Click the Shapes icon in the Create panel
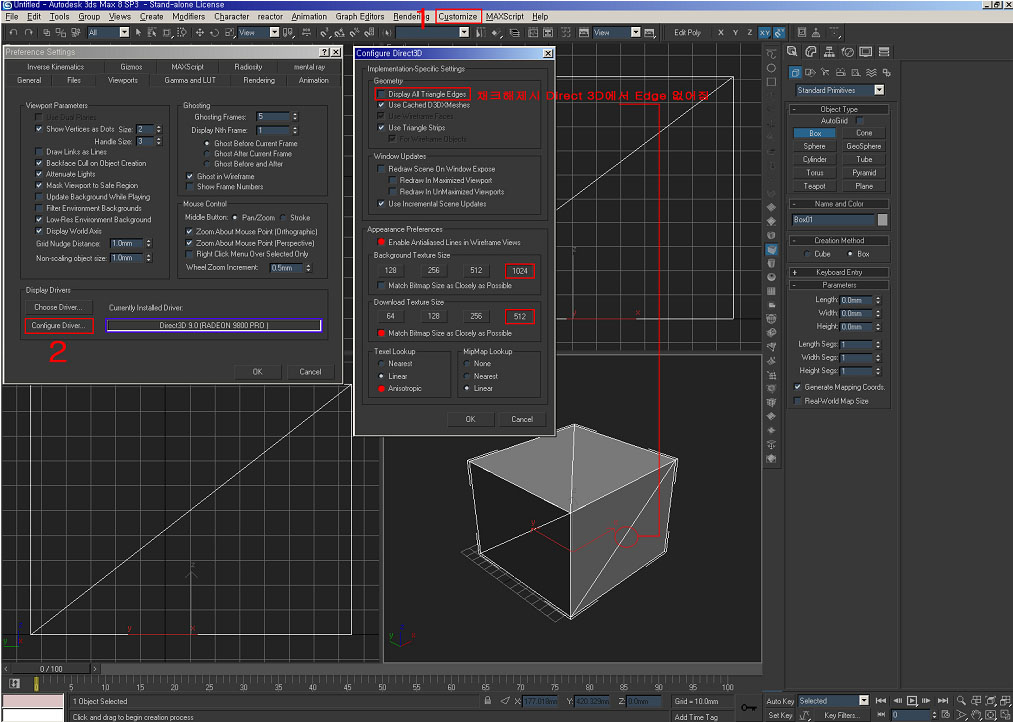 tap(810, 72)
